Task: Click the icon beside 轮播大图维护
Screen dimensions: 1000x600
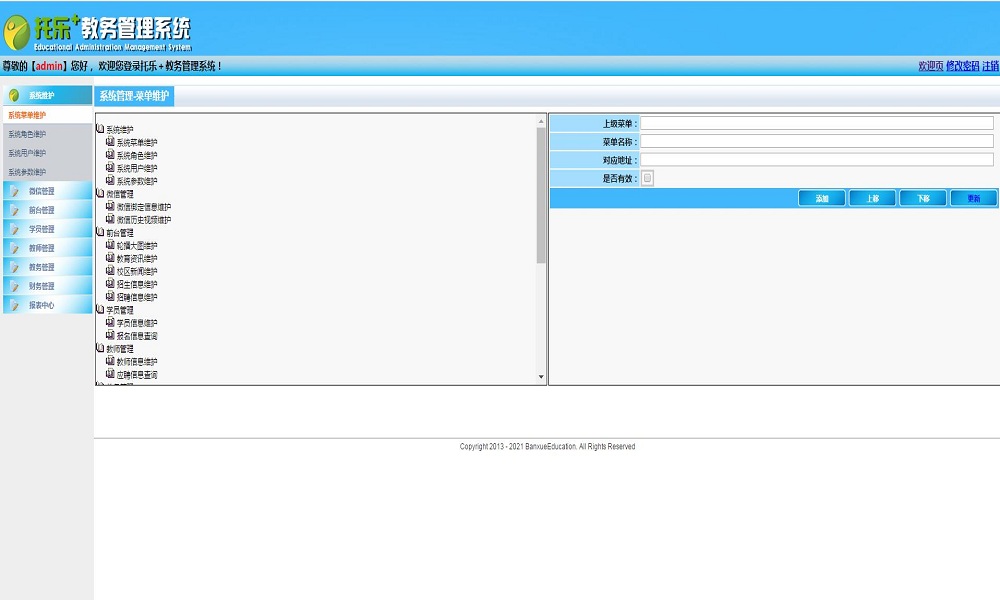Action: click(x=110, y=245)
